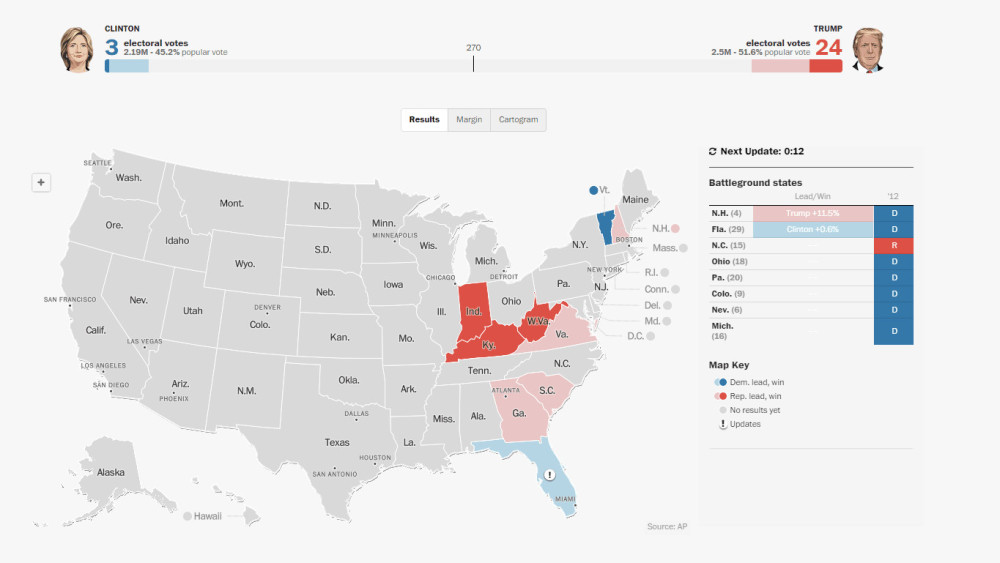Click the Vermont blue dot marker
Viewport: 1000px width, 563px height.
click(593, 190)
